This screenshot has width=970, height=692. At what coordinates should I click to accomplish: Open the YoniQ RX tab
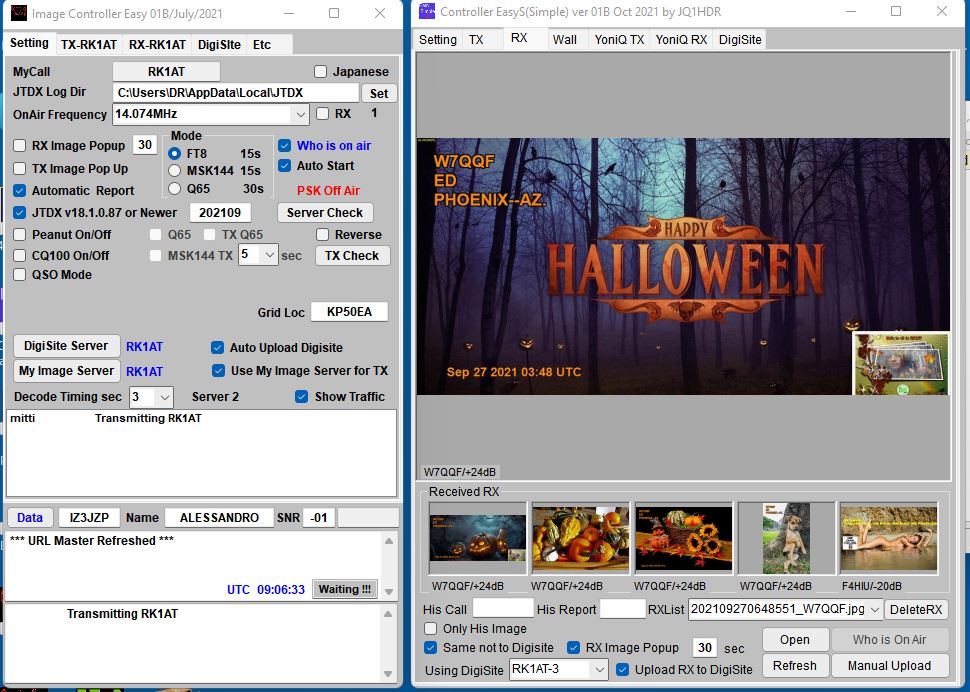681,40
